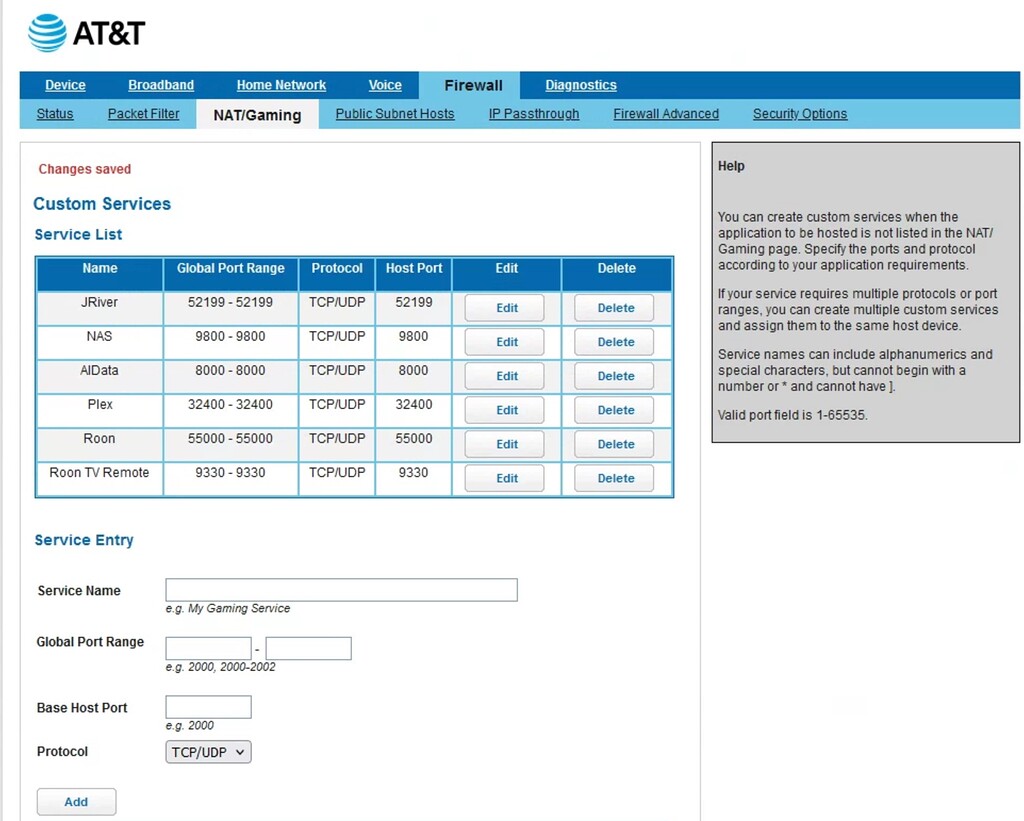Select the Voice tab

point(385,85)
